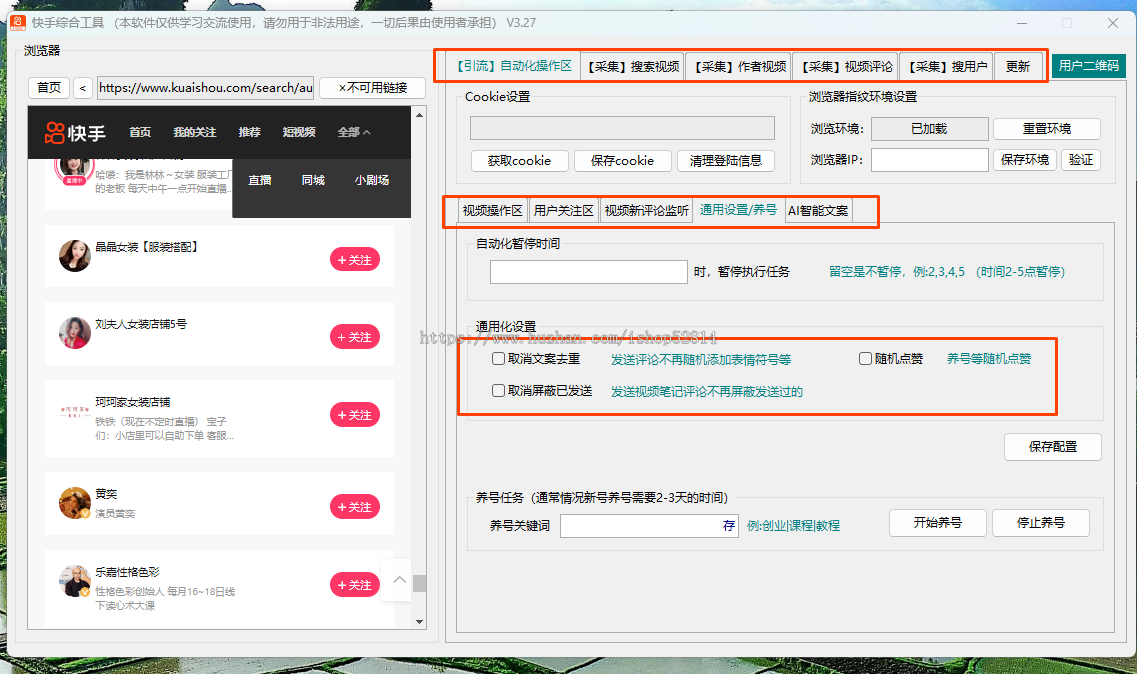Select 小剧场 in dropdown menu
The height and width of the screenshot is (674, 1137).
pyautogui.click(x=372, y=180)
